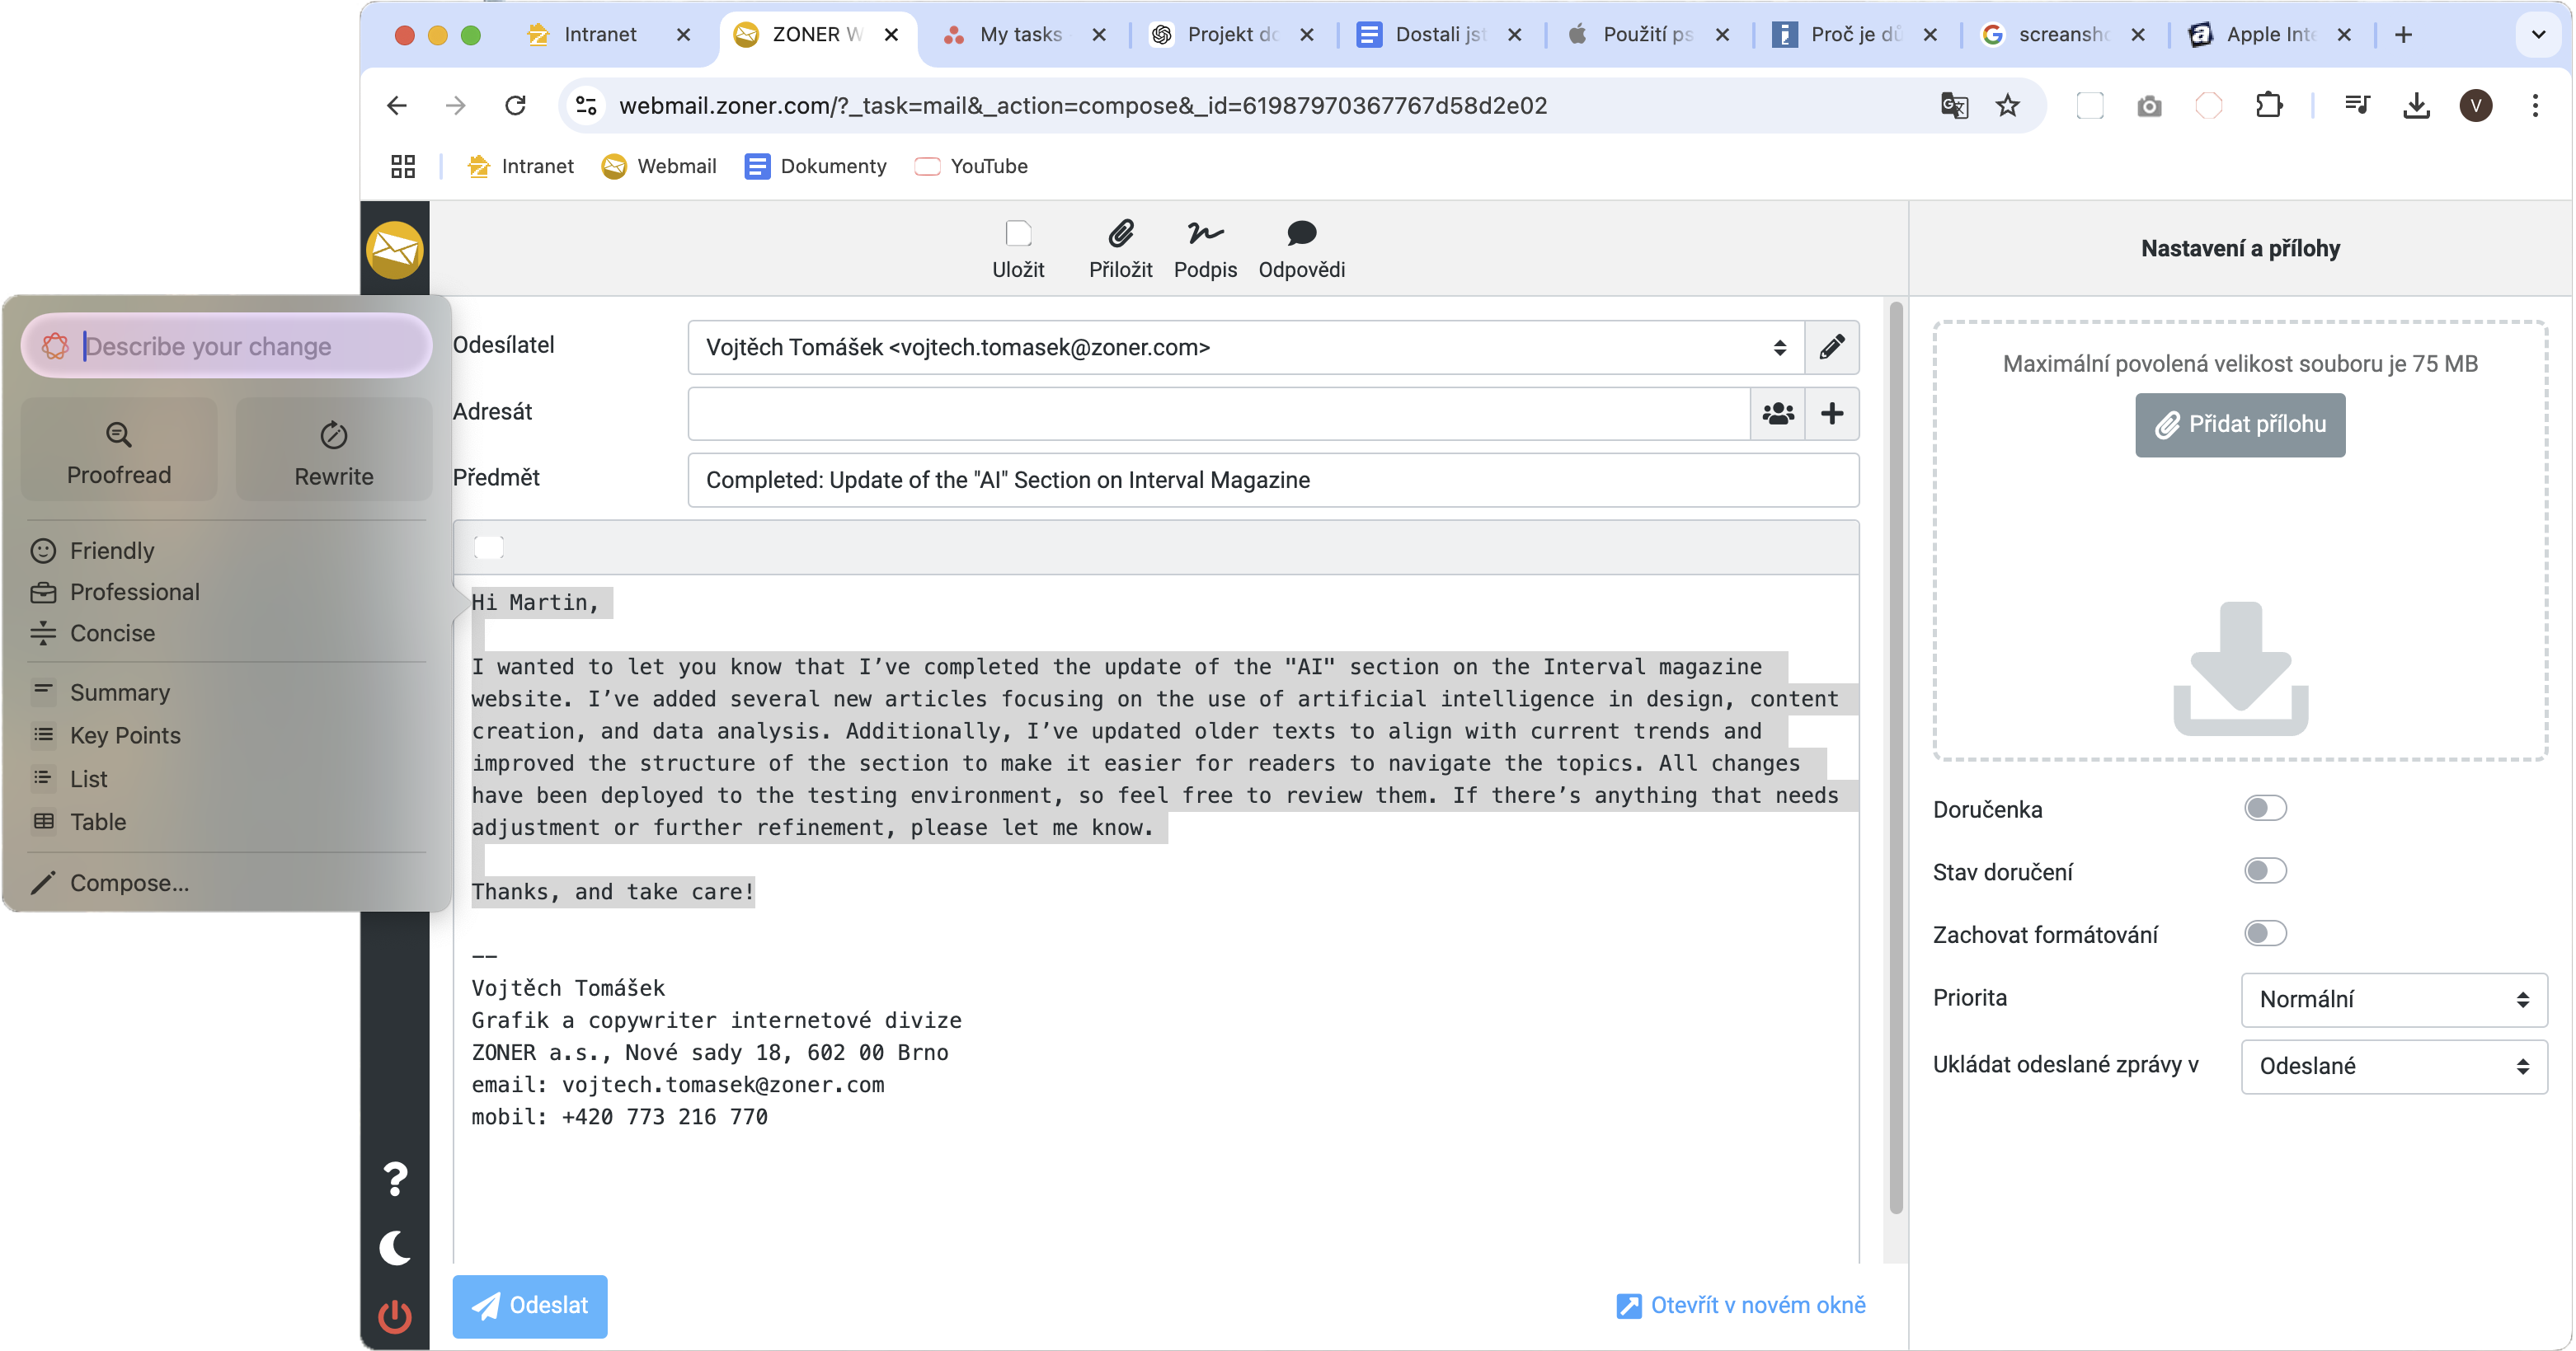
Task: Expand the browser tab search chevron
Action: (x=2538, y=35)
